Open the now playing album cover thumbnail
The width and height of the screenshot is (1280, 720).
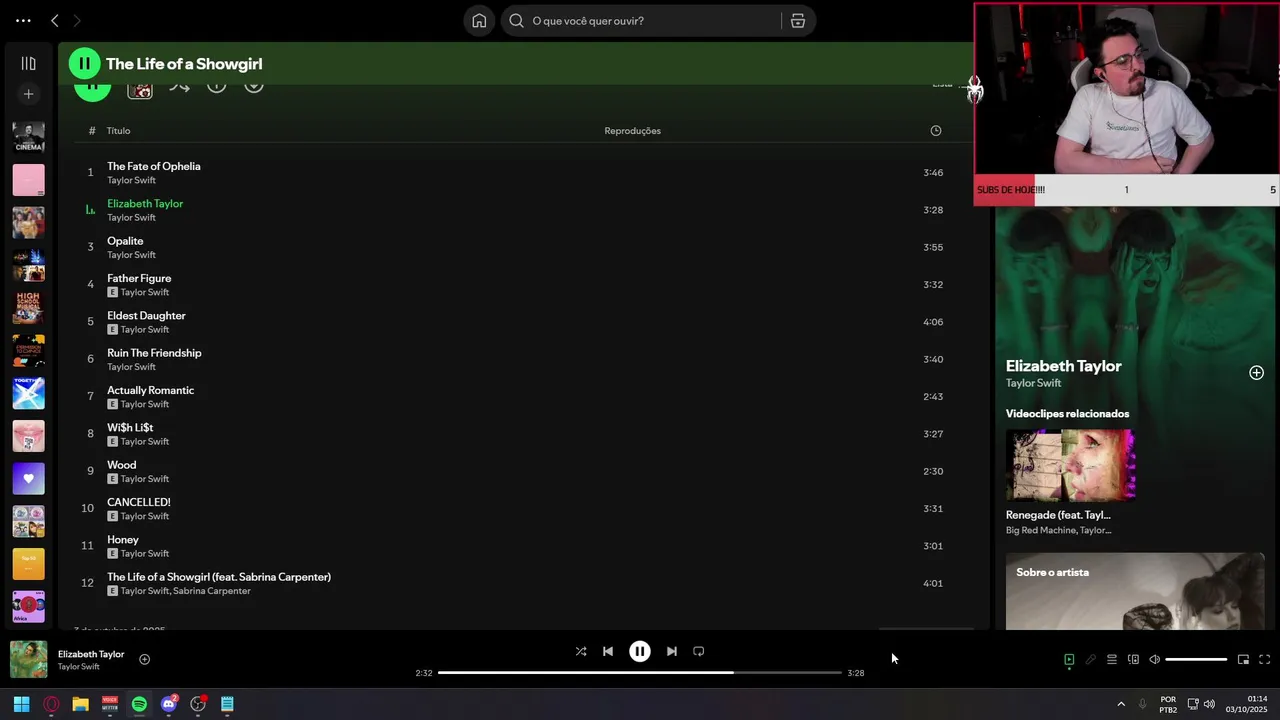pos(28,660)
